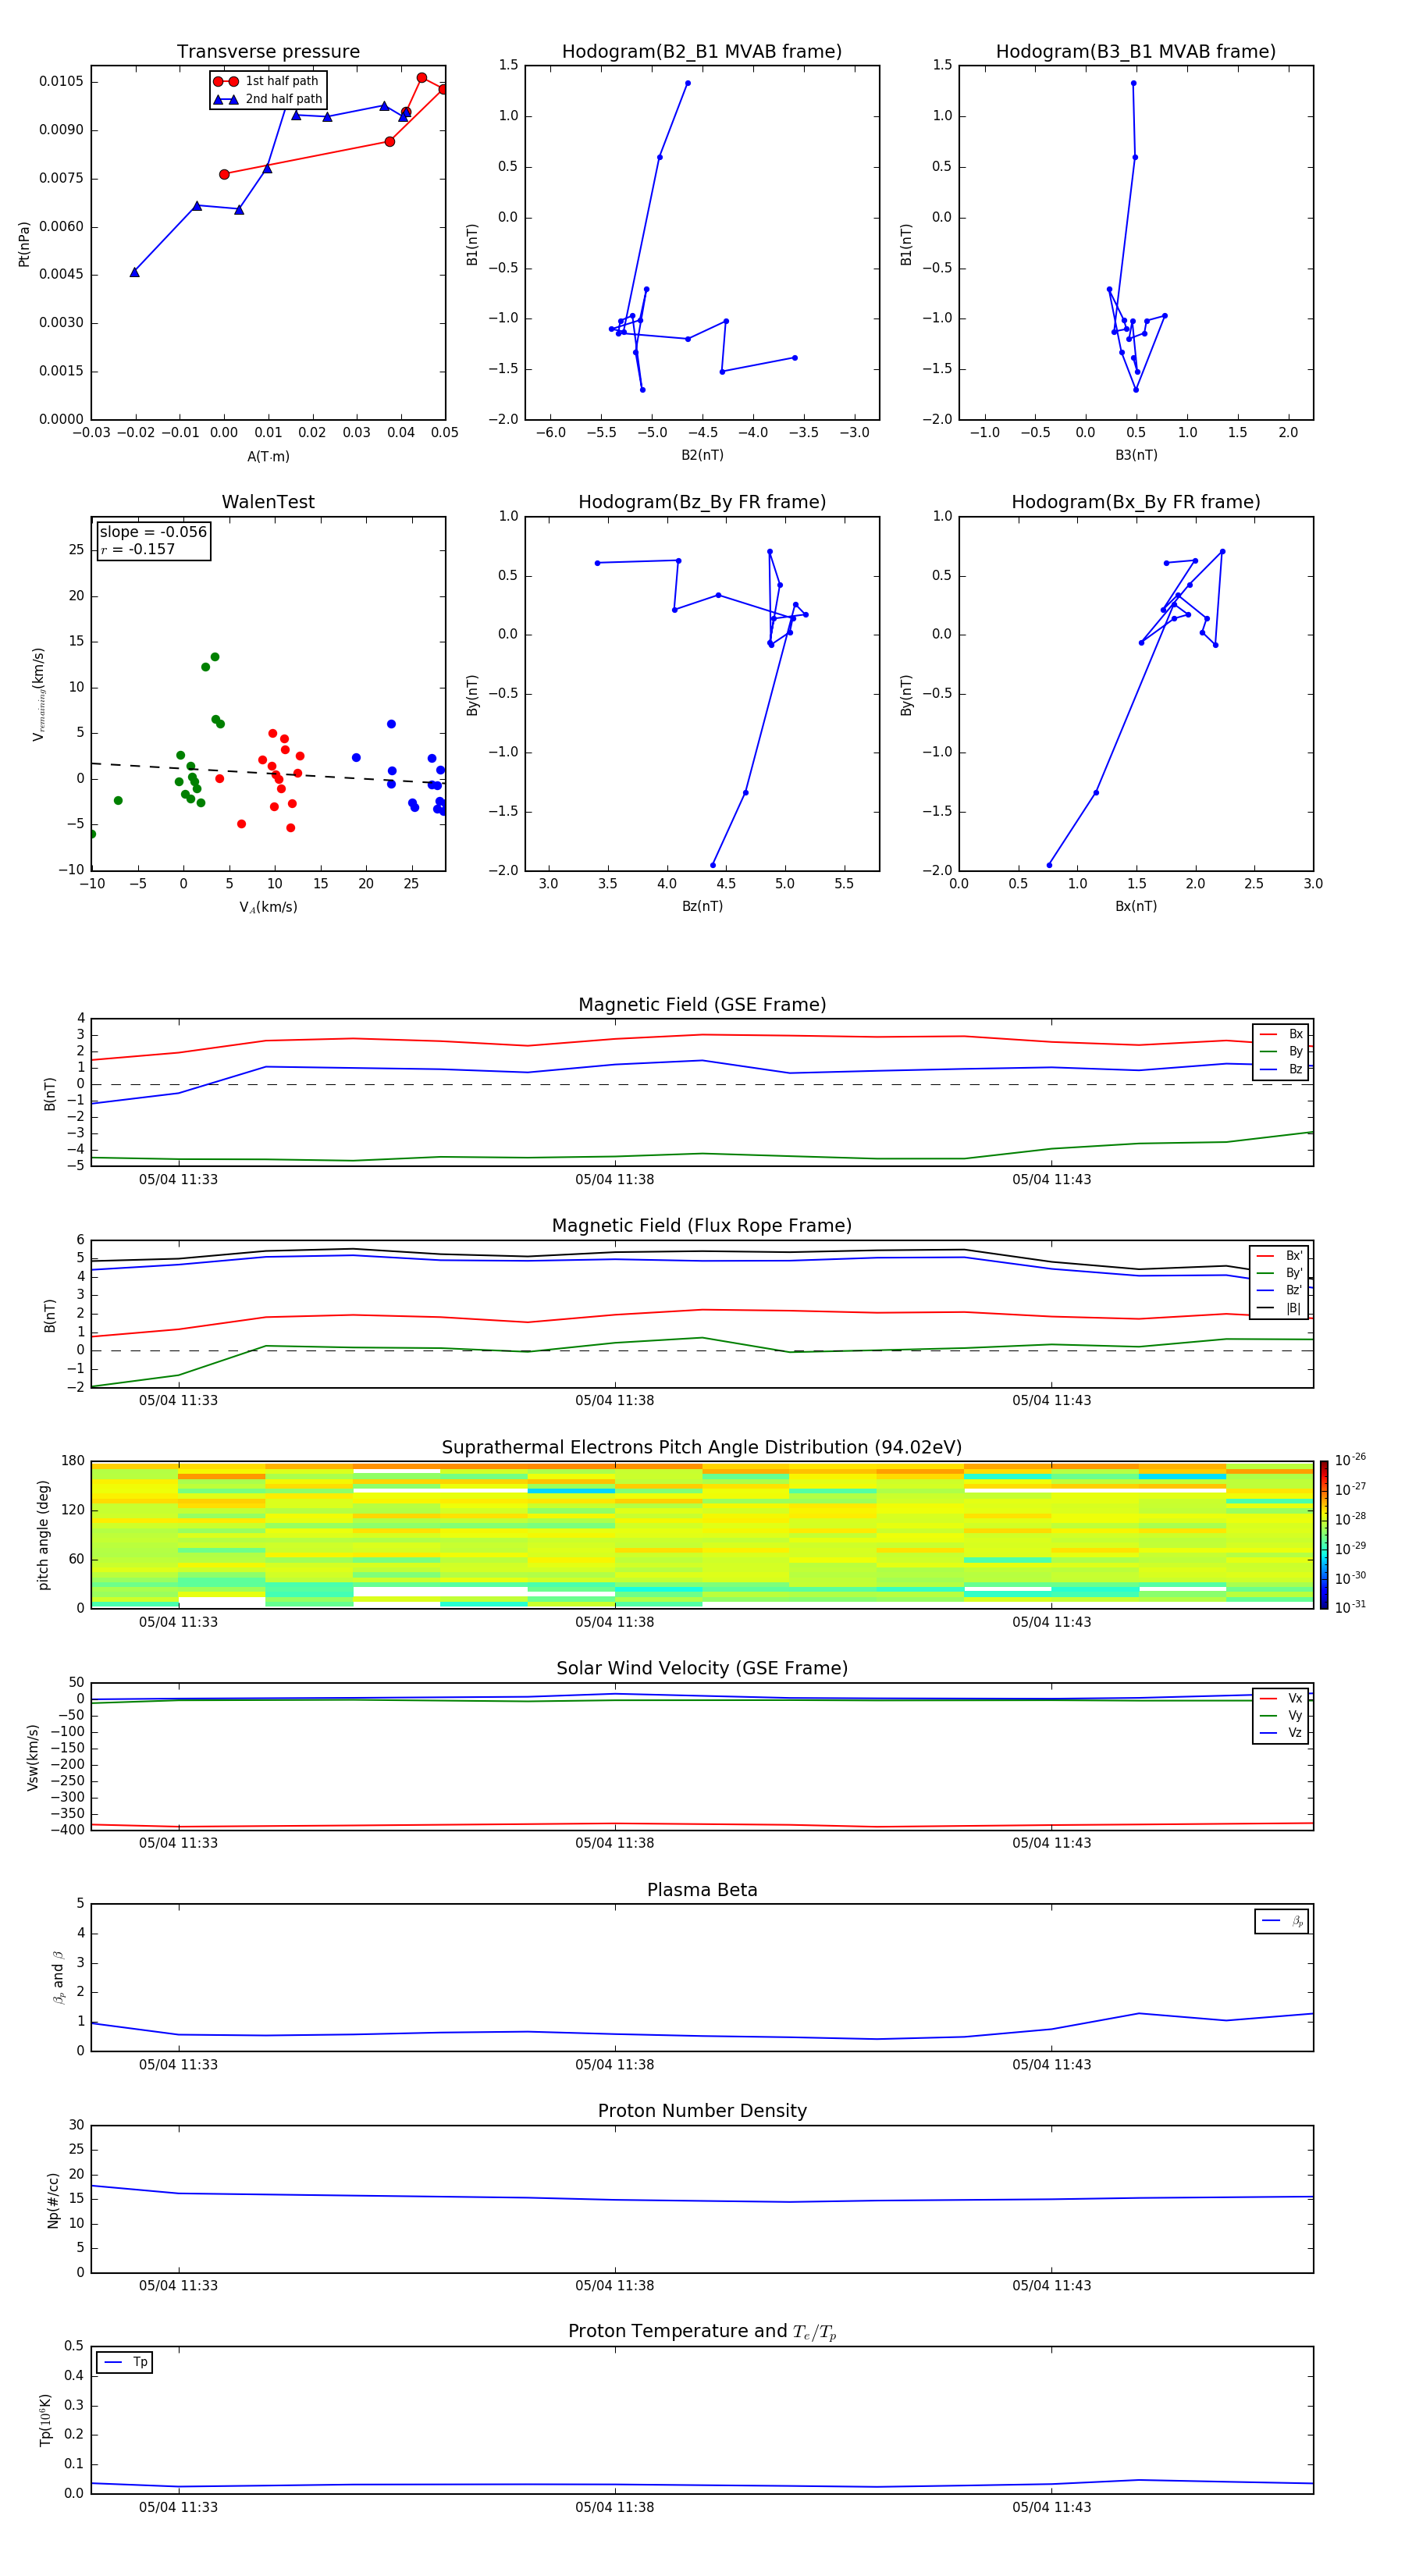1405x2576 pixels.
Task: Click the 'Magnetic Field (GSE Frame)' title
Action: click(702, 1005)
